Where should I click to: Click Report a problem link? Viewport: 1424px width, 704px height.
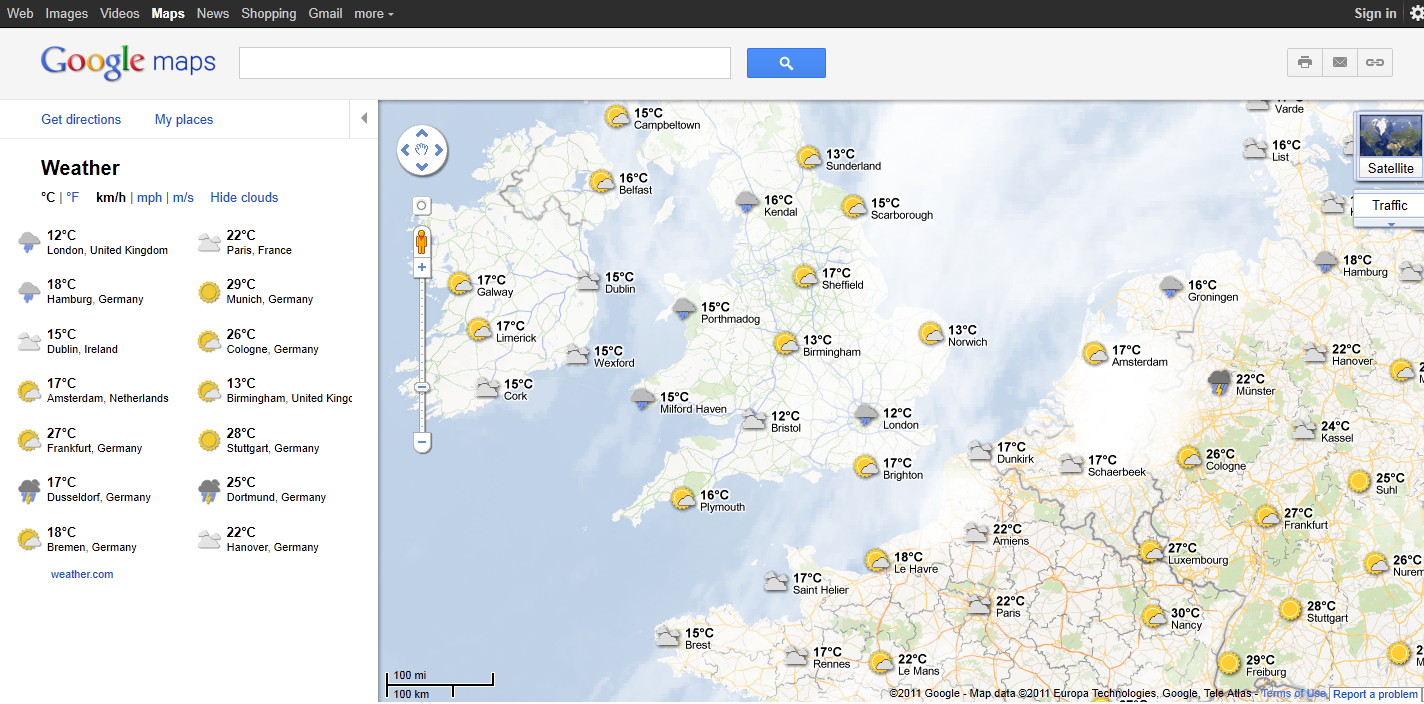[x=1375, y=694]
